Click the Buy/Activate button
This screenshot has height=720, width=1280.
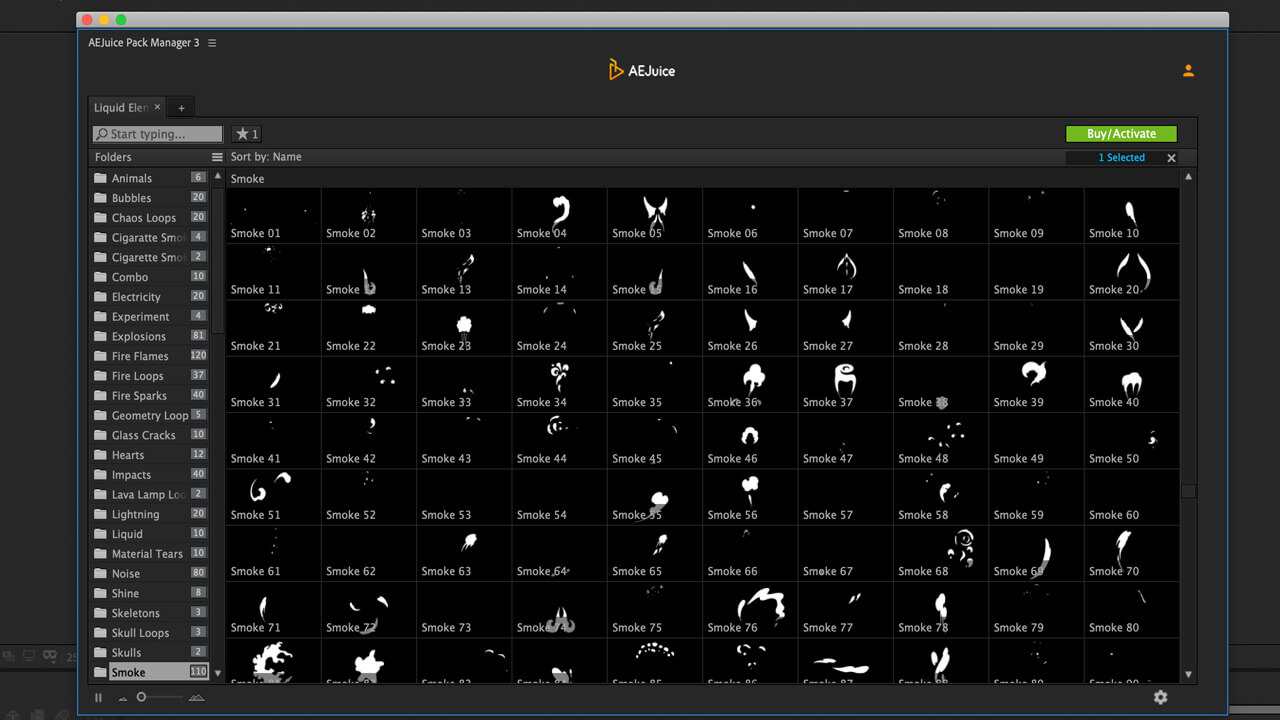(1121, 134)
